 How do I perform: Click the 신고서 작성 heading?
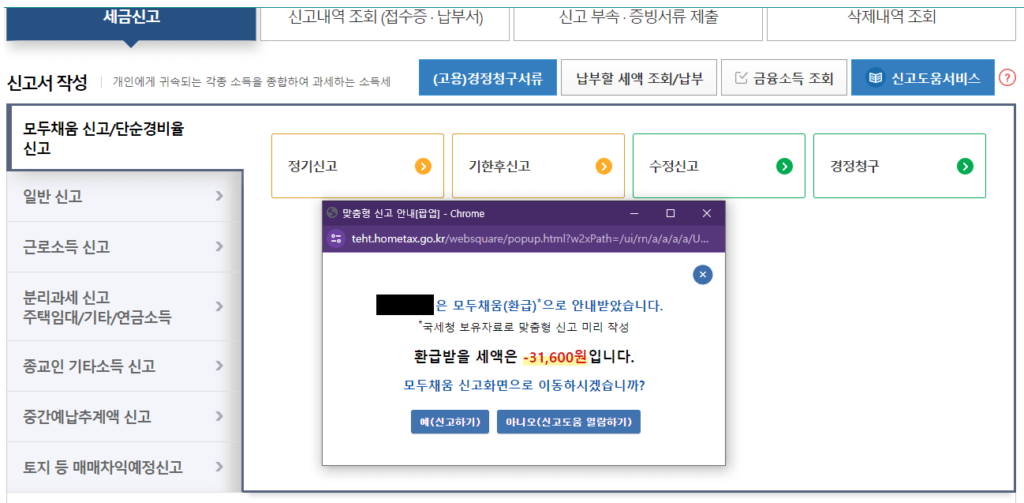click(x=46, y=82)
